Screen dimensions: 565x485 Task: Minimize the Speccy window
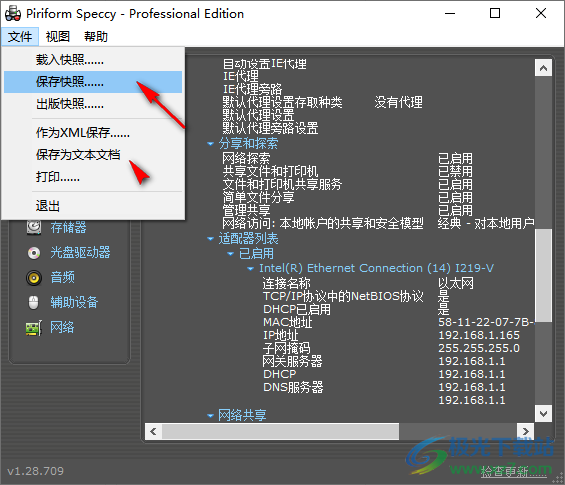point(450,14)
